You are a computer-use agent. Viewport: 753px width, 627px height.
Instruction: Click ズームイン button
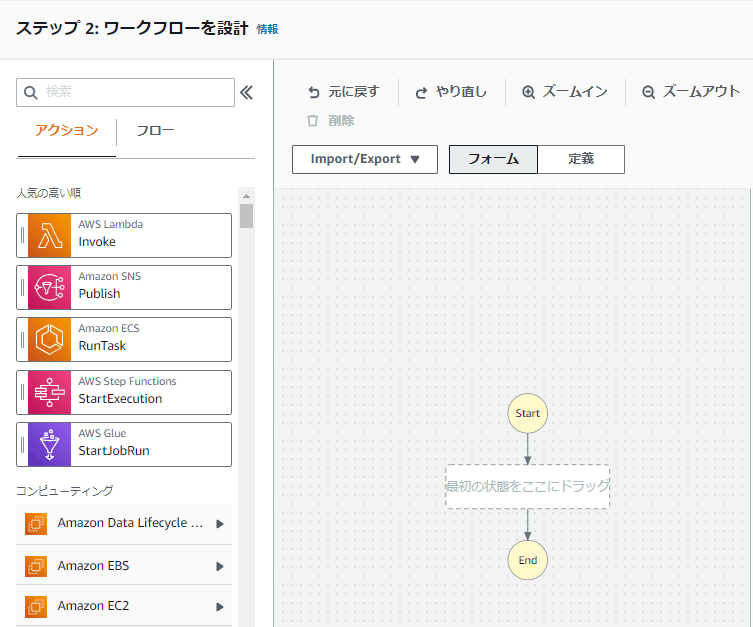point(565,92)
